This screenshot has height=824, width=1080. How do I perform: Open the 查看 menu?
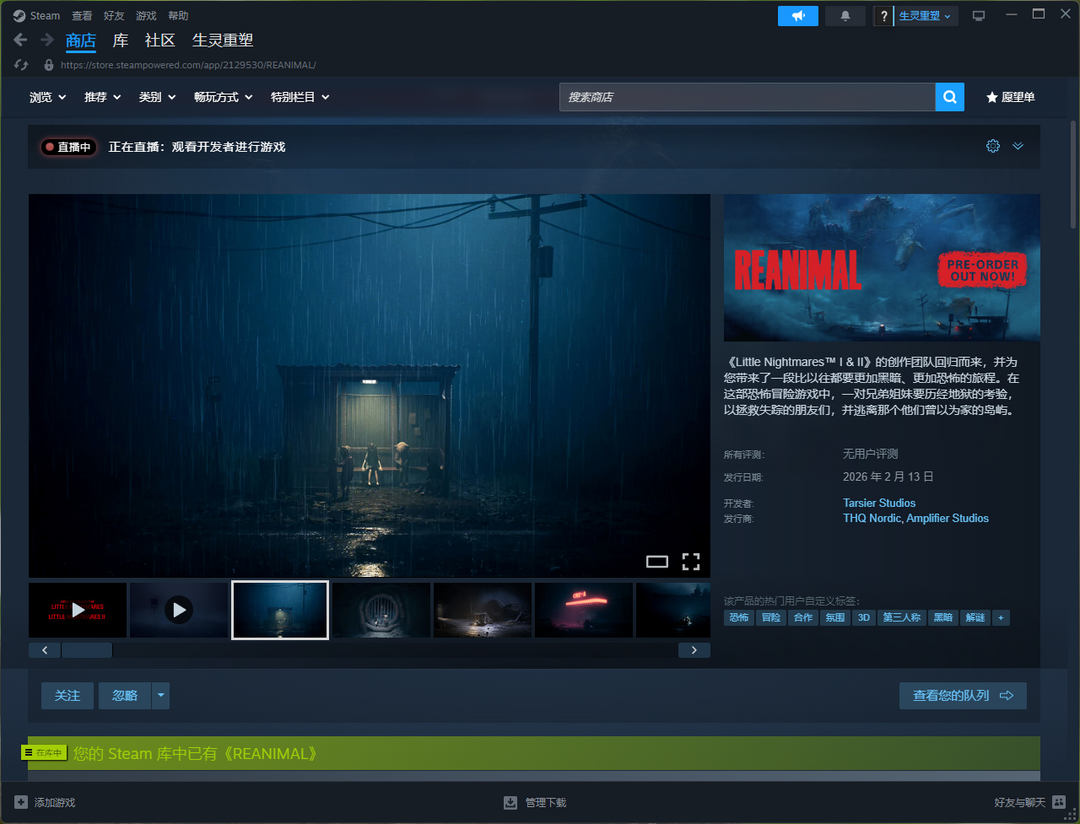tap(82, 15)
